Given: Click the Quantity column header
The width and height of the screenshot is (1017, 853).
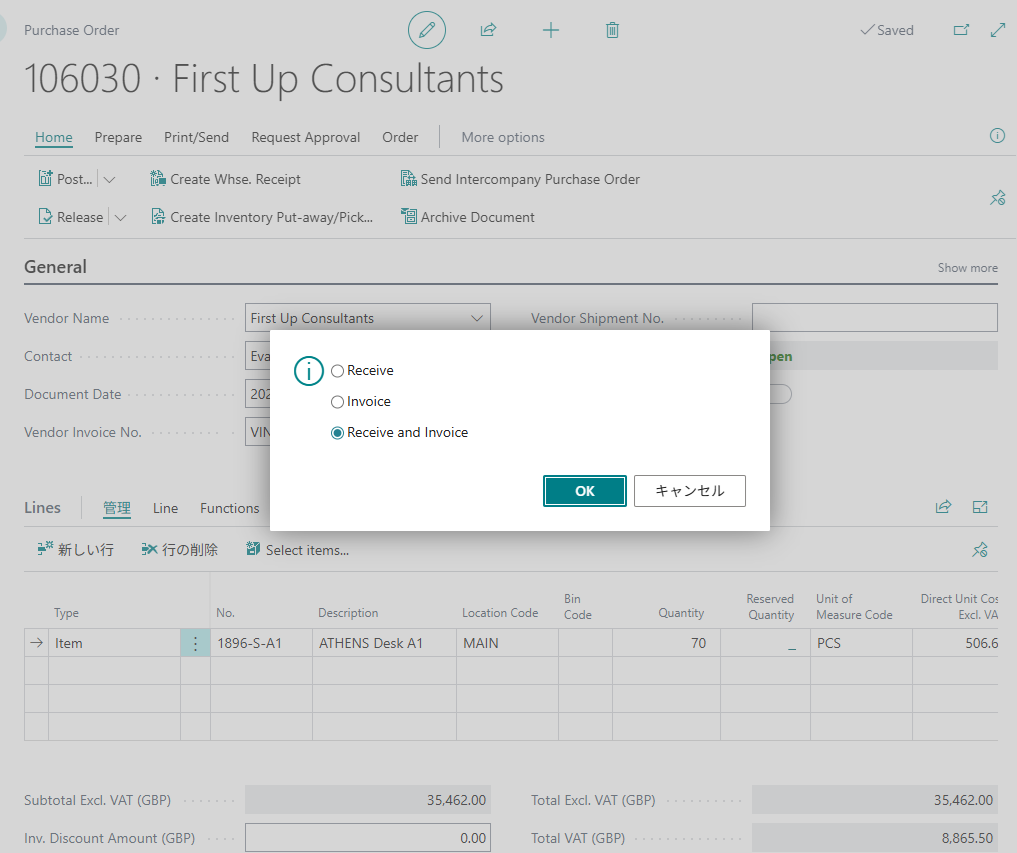Looking at the screenshot, I should tap(680, 612).
